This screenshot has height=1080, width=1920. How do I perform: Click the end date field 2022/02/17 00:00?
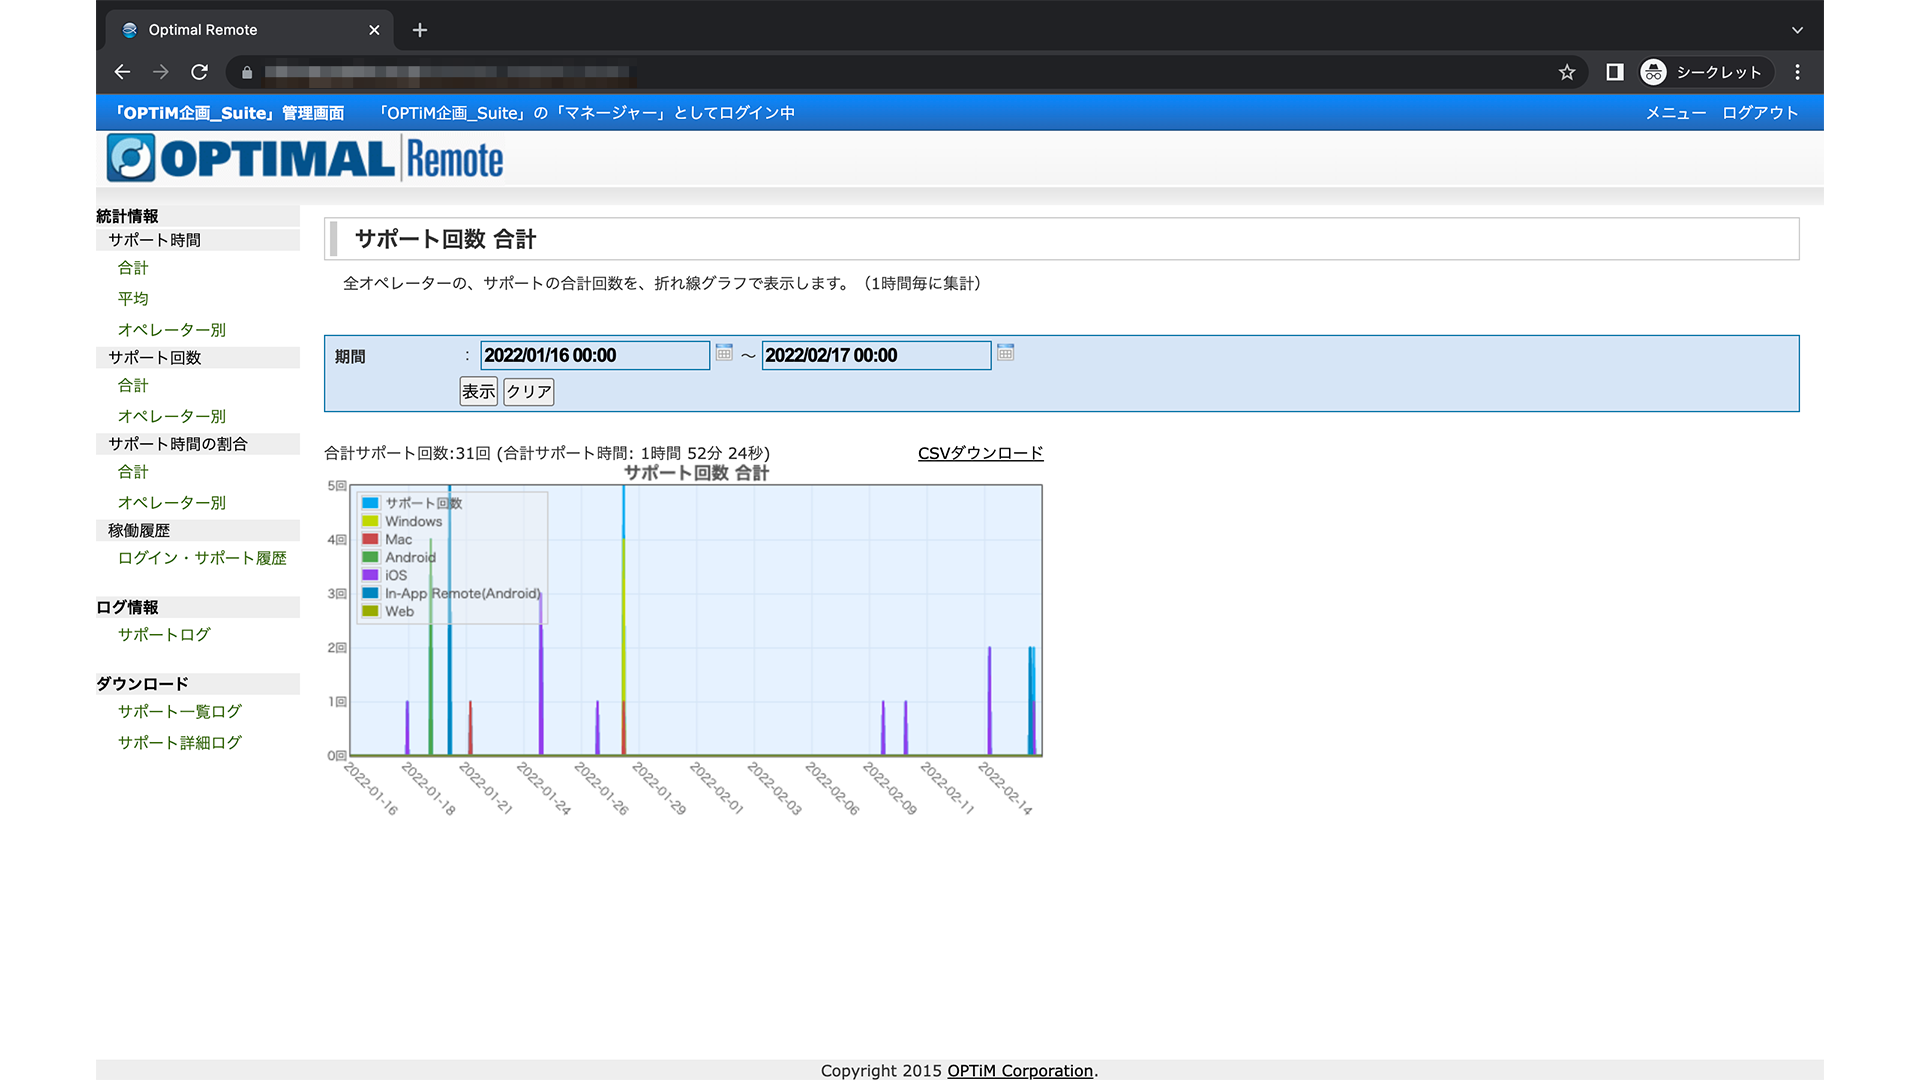coord(876,355)
